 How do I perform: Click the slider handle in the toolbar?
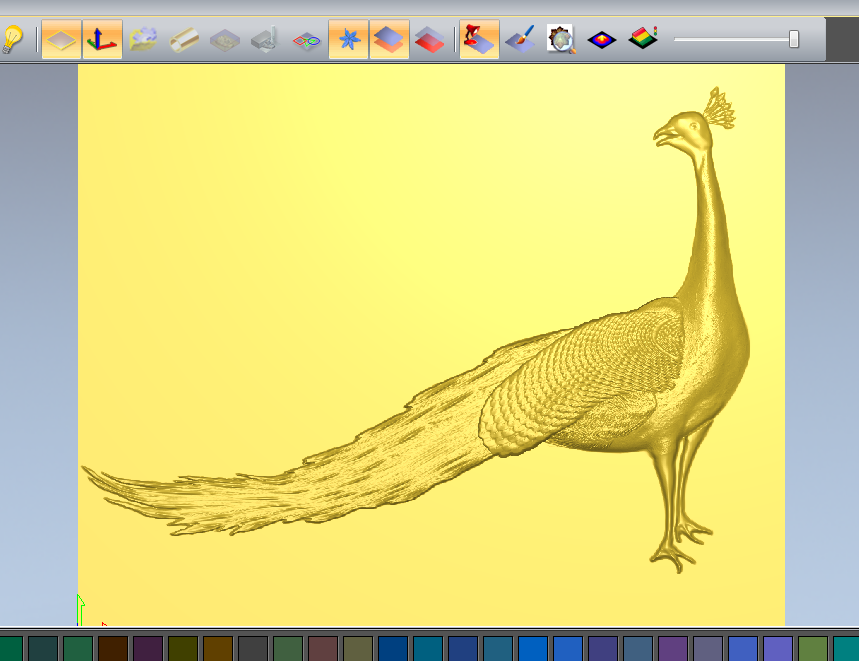tap(793, 39)
